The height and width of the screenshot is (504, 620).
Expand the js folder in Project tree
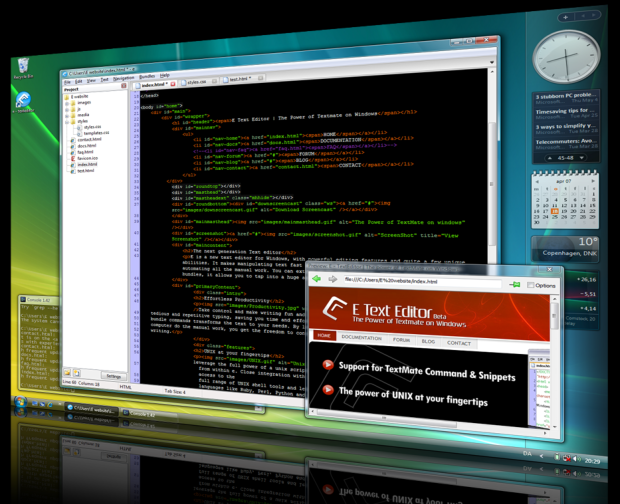click(x=67, y=109)
